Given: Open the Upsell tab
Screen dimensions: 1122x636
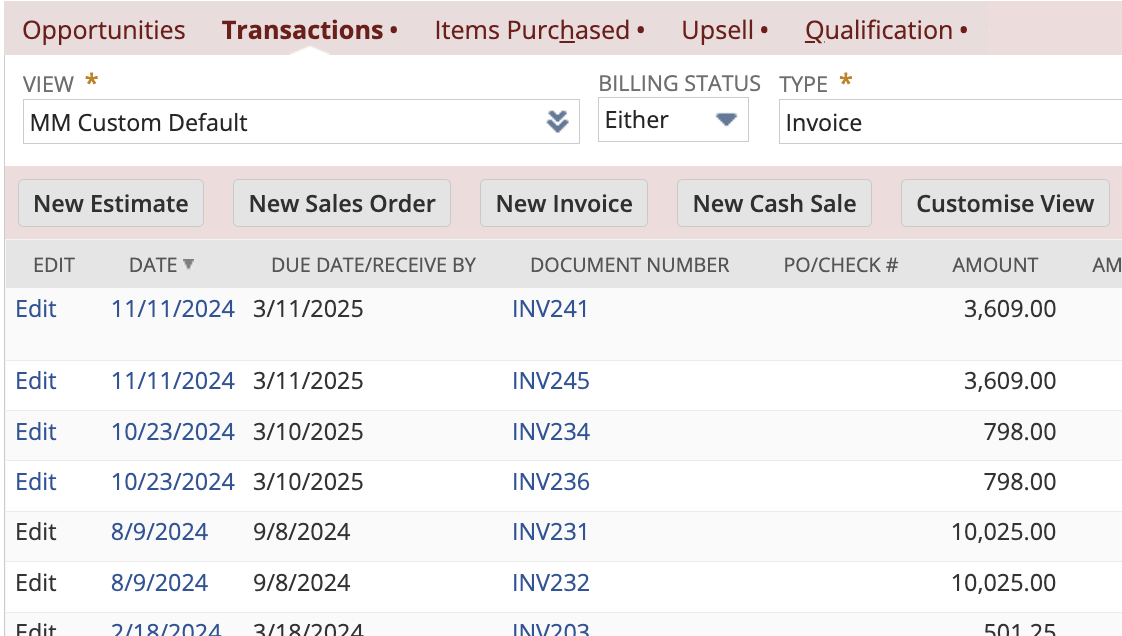Looking at the screenshot, I should 716,30.
